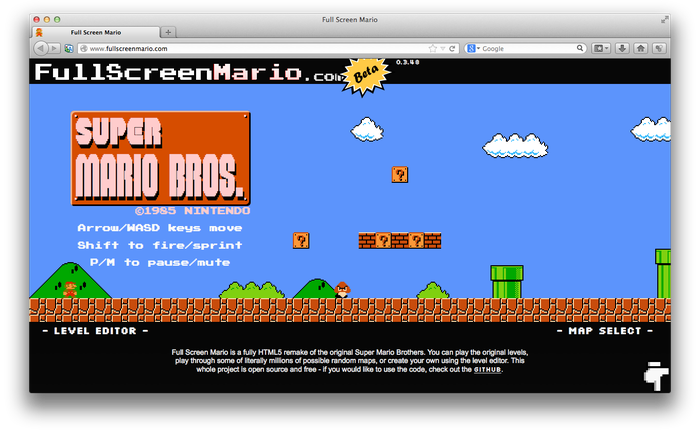This screenshot has height=430, width=700.
Task: Minimize the window with yellow button
Action: coord(46,19)
